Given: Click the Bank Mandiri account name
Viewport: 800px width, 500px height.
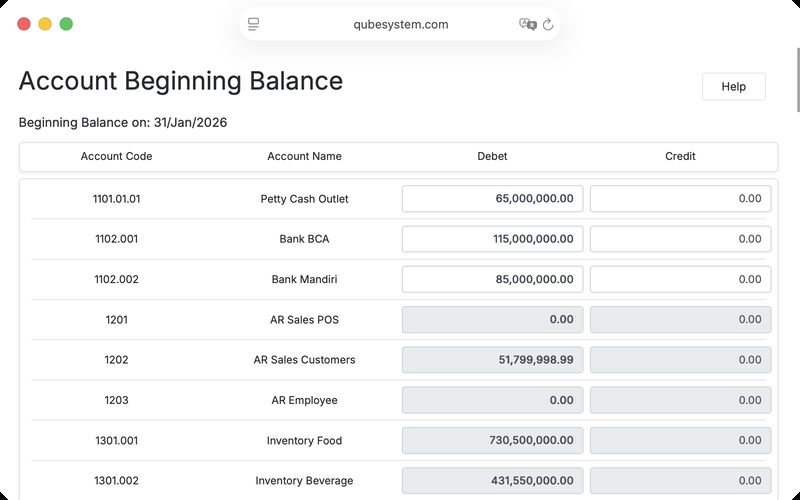Looking at the screenshot, I should click(x=305, y=279).
